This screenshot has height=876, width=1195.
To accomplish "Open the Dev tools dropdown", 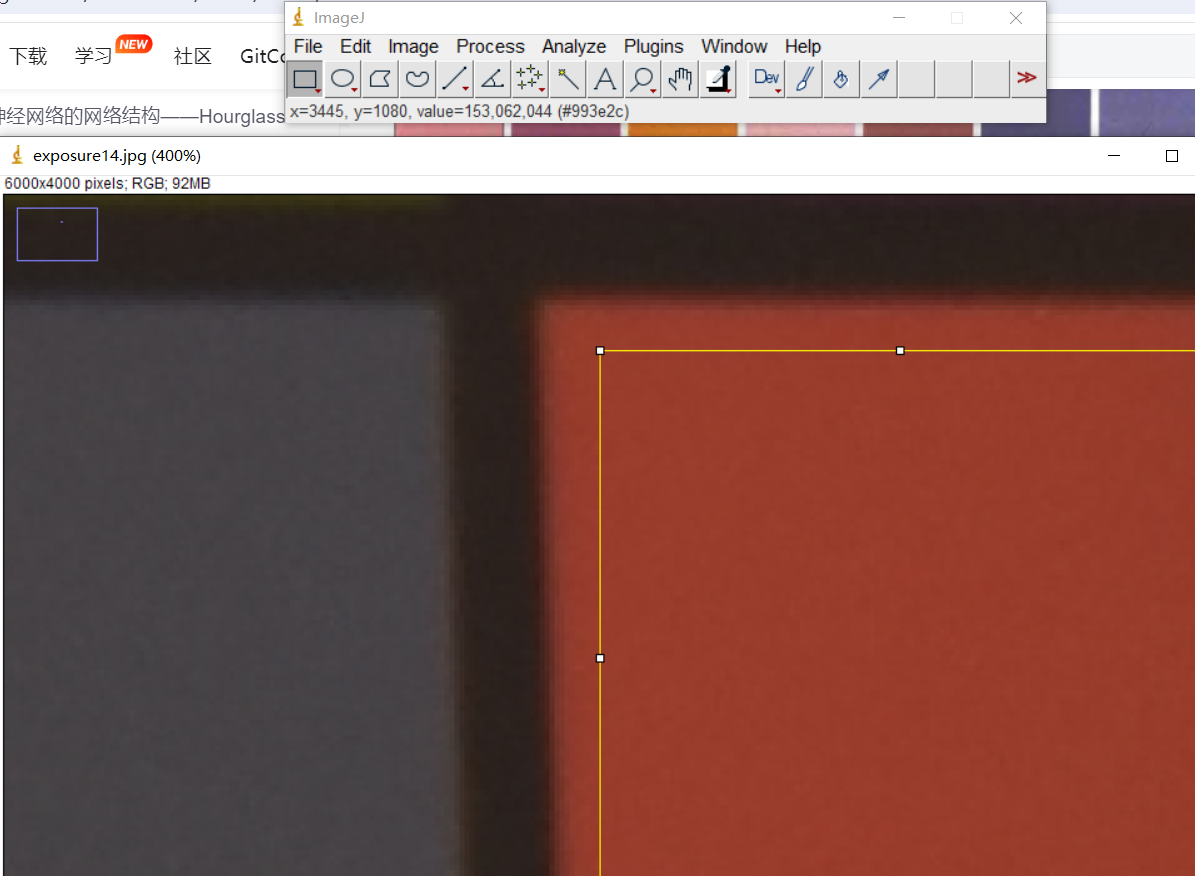I will click(767, 79).
